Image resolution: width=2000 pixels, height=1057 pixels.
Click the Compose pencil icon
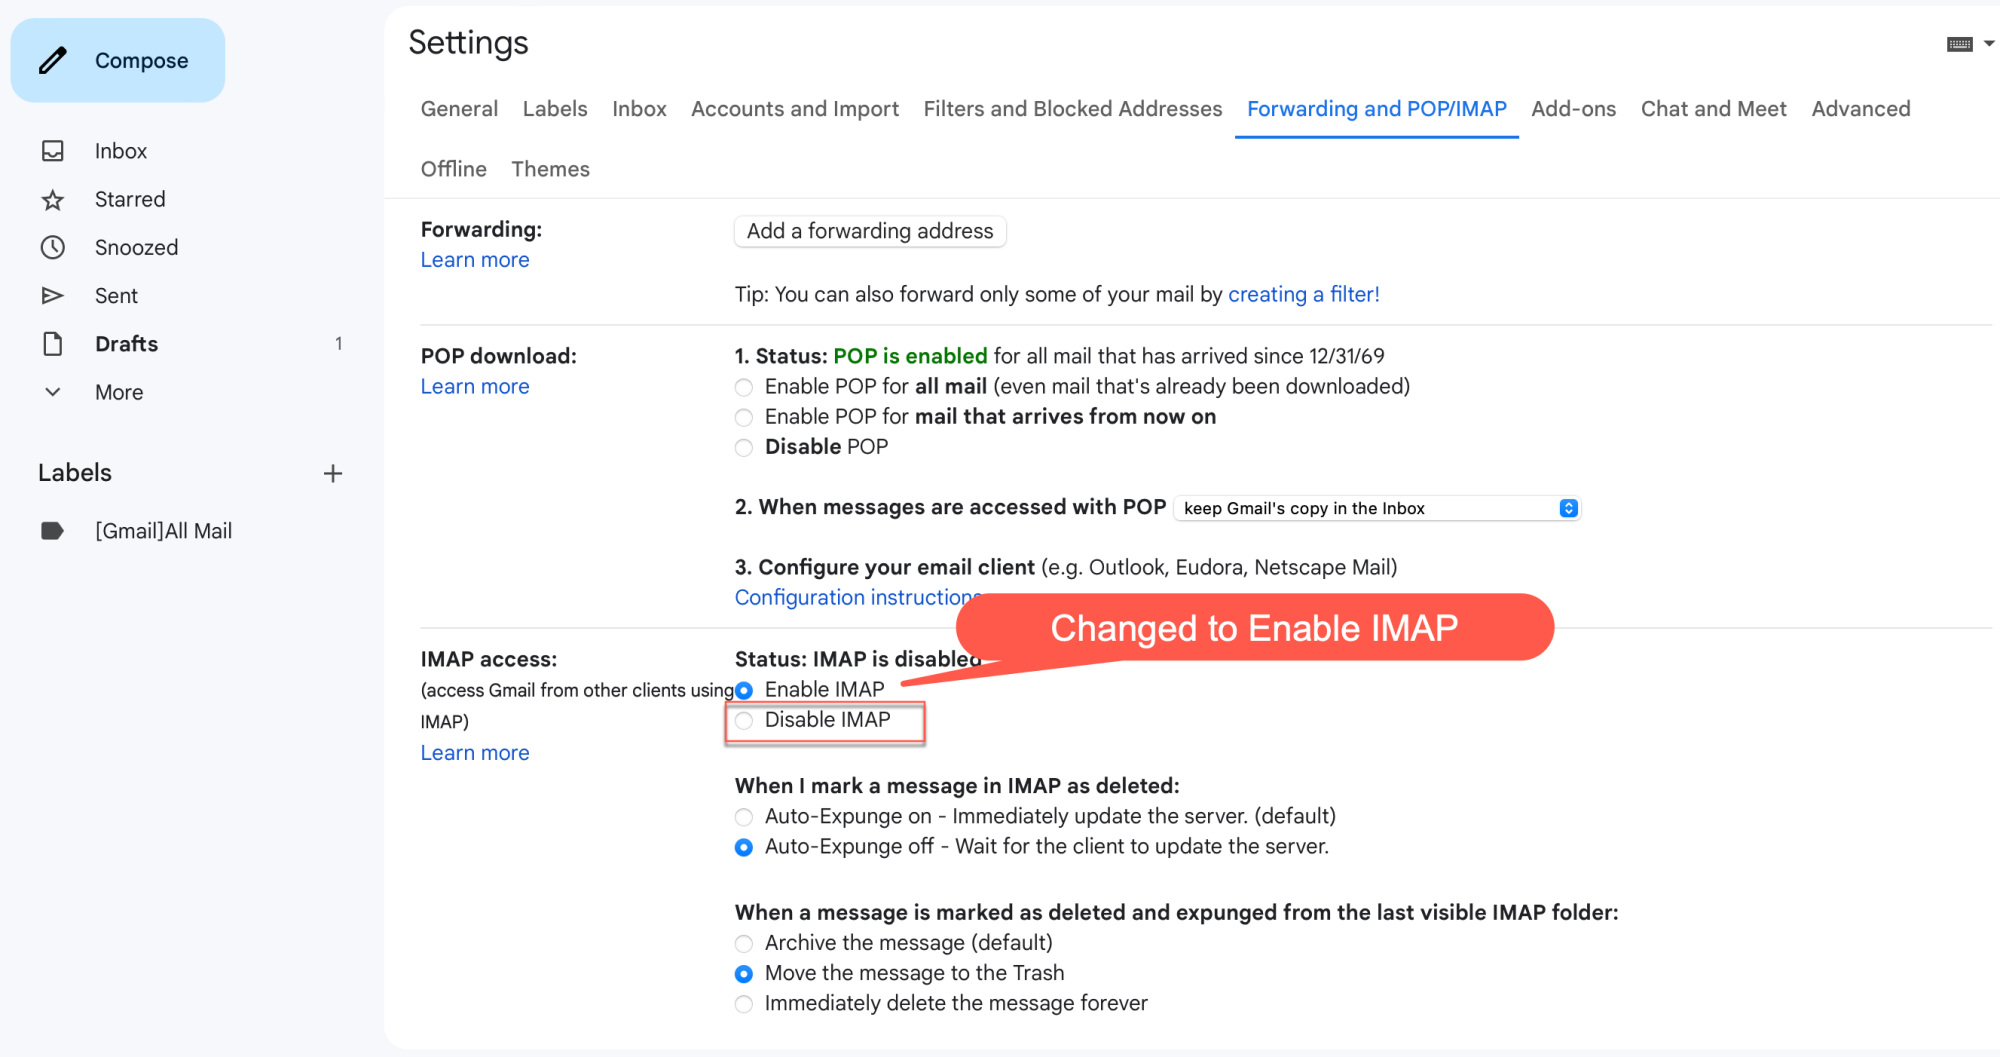[x=53, y=61]
